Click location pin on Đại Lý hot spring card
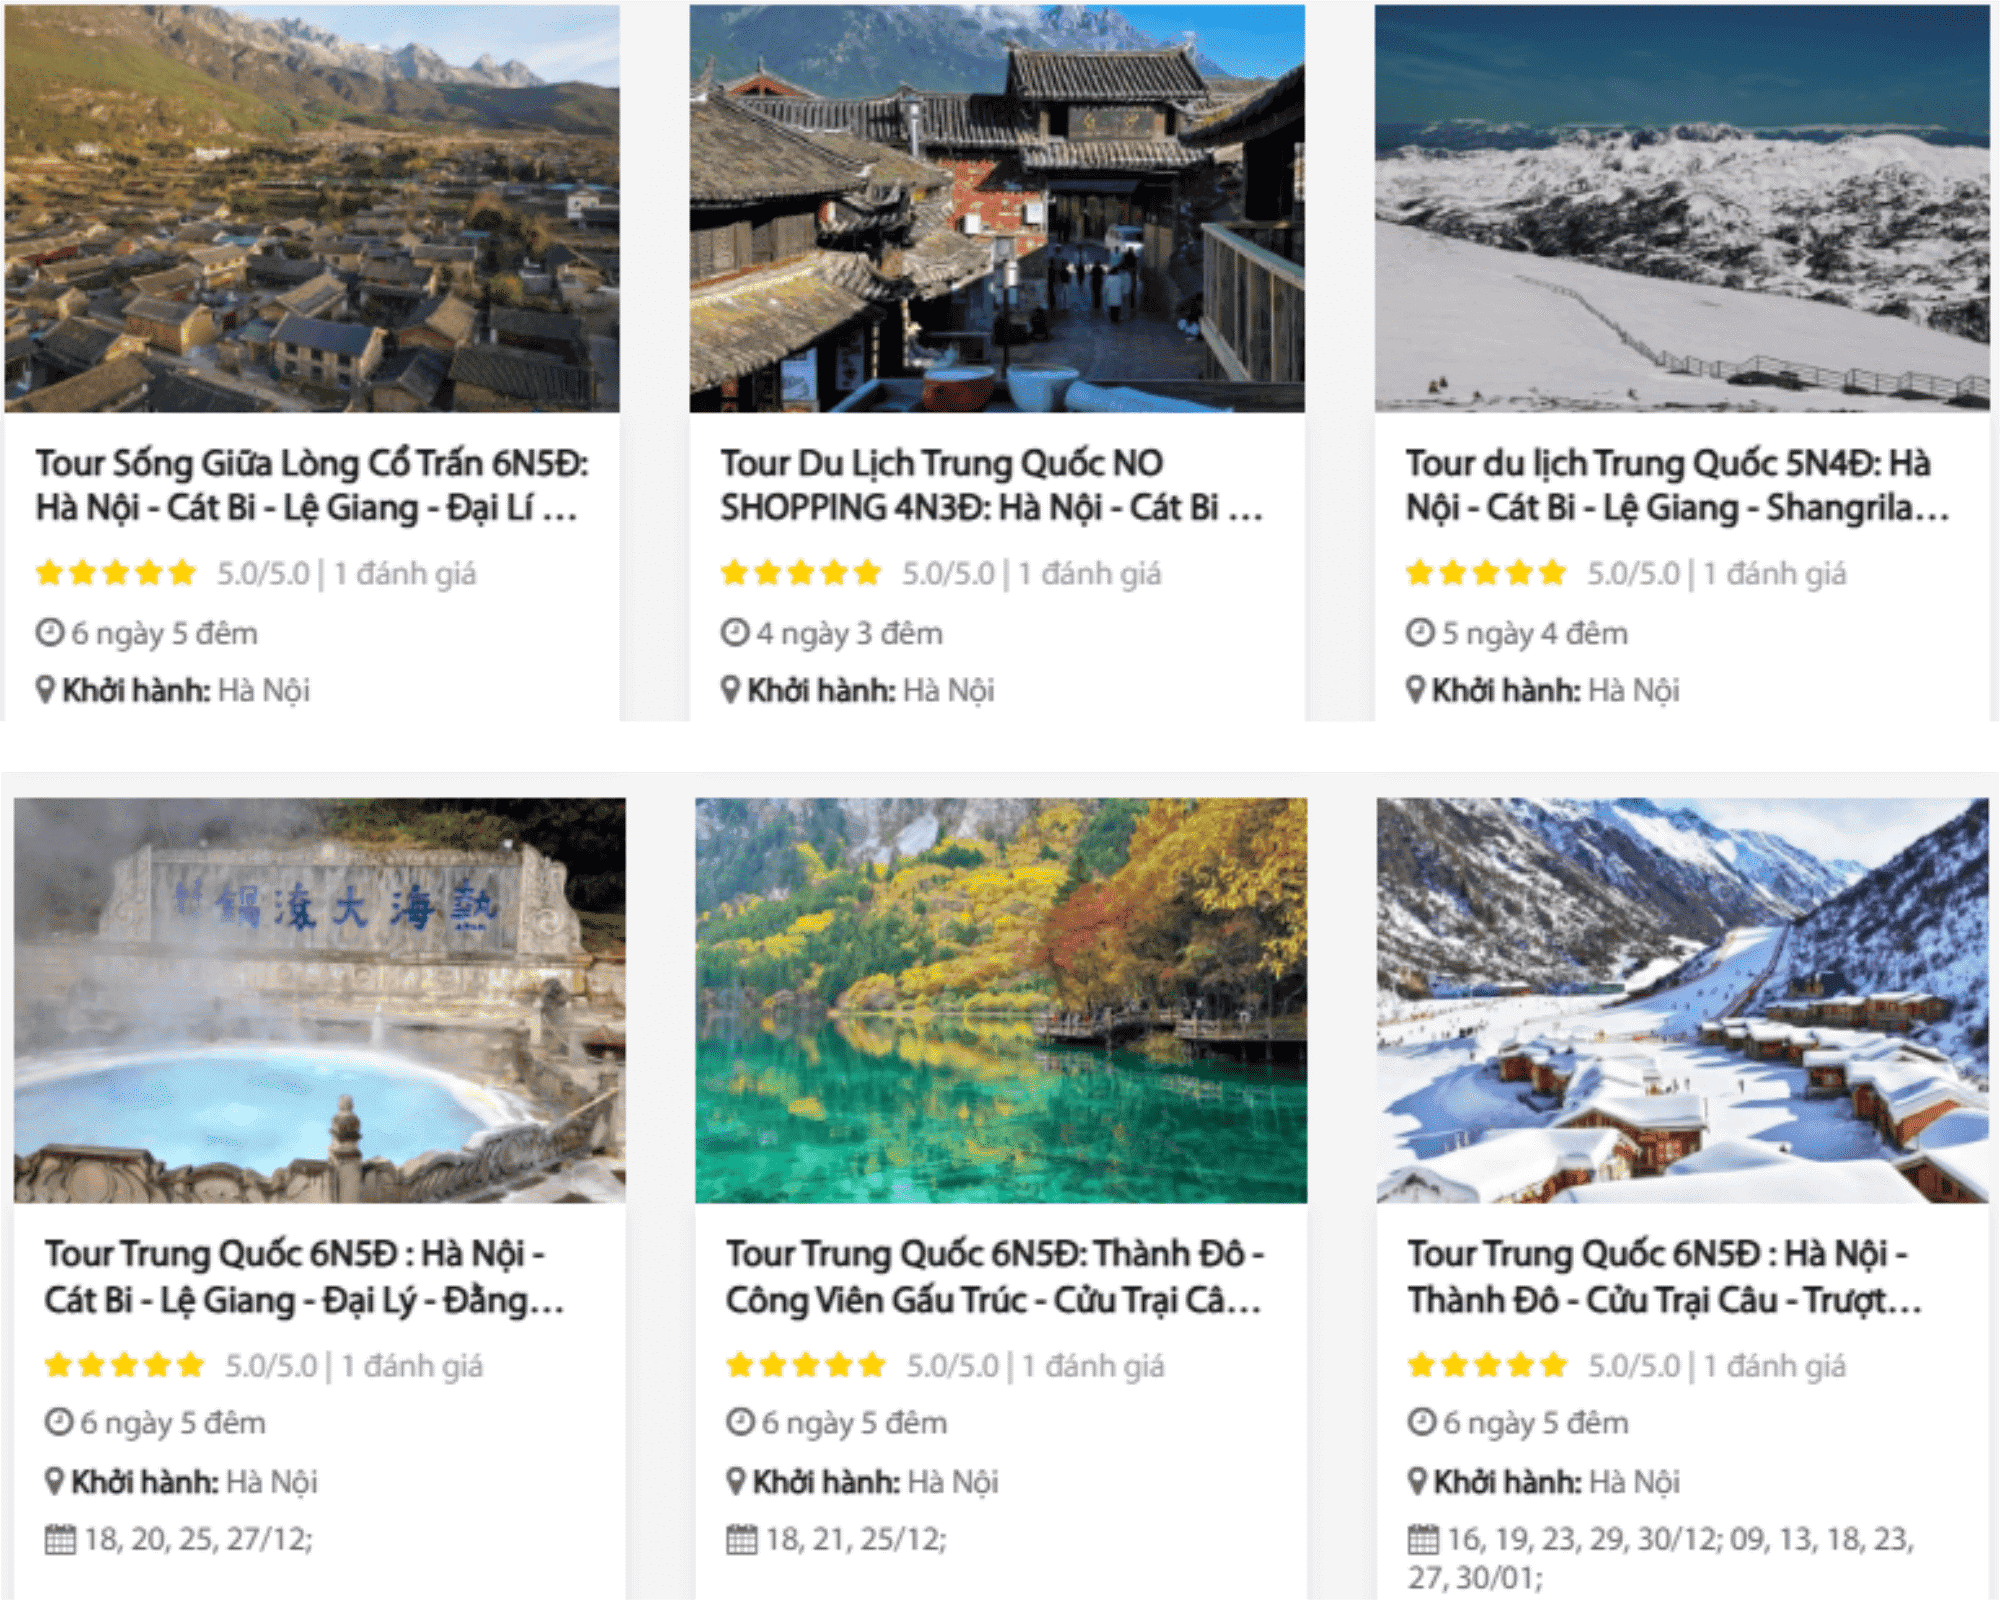 (54, 1481)
